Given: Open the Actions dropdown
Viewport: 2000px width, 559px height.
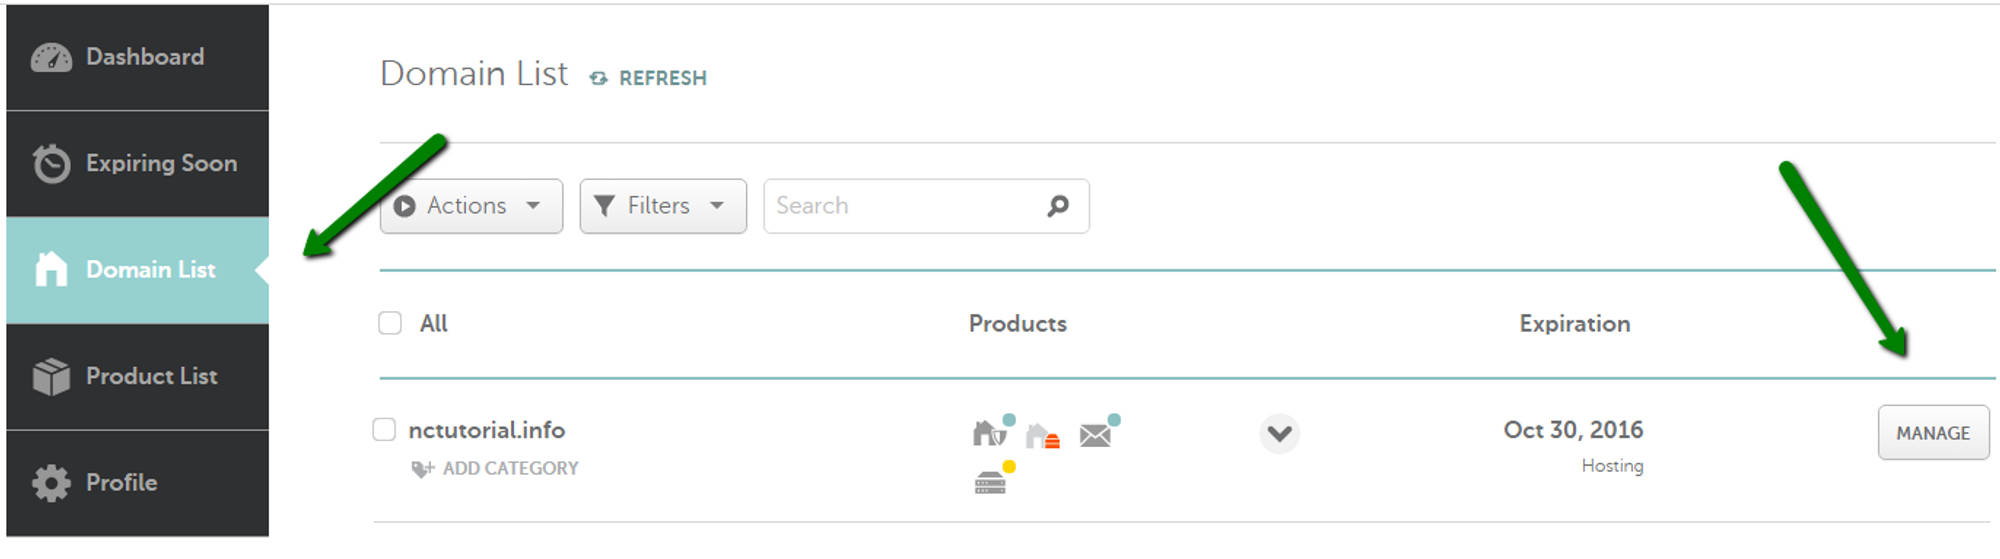Looking at the screenshot, I should (471, 206).
